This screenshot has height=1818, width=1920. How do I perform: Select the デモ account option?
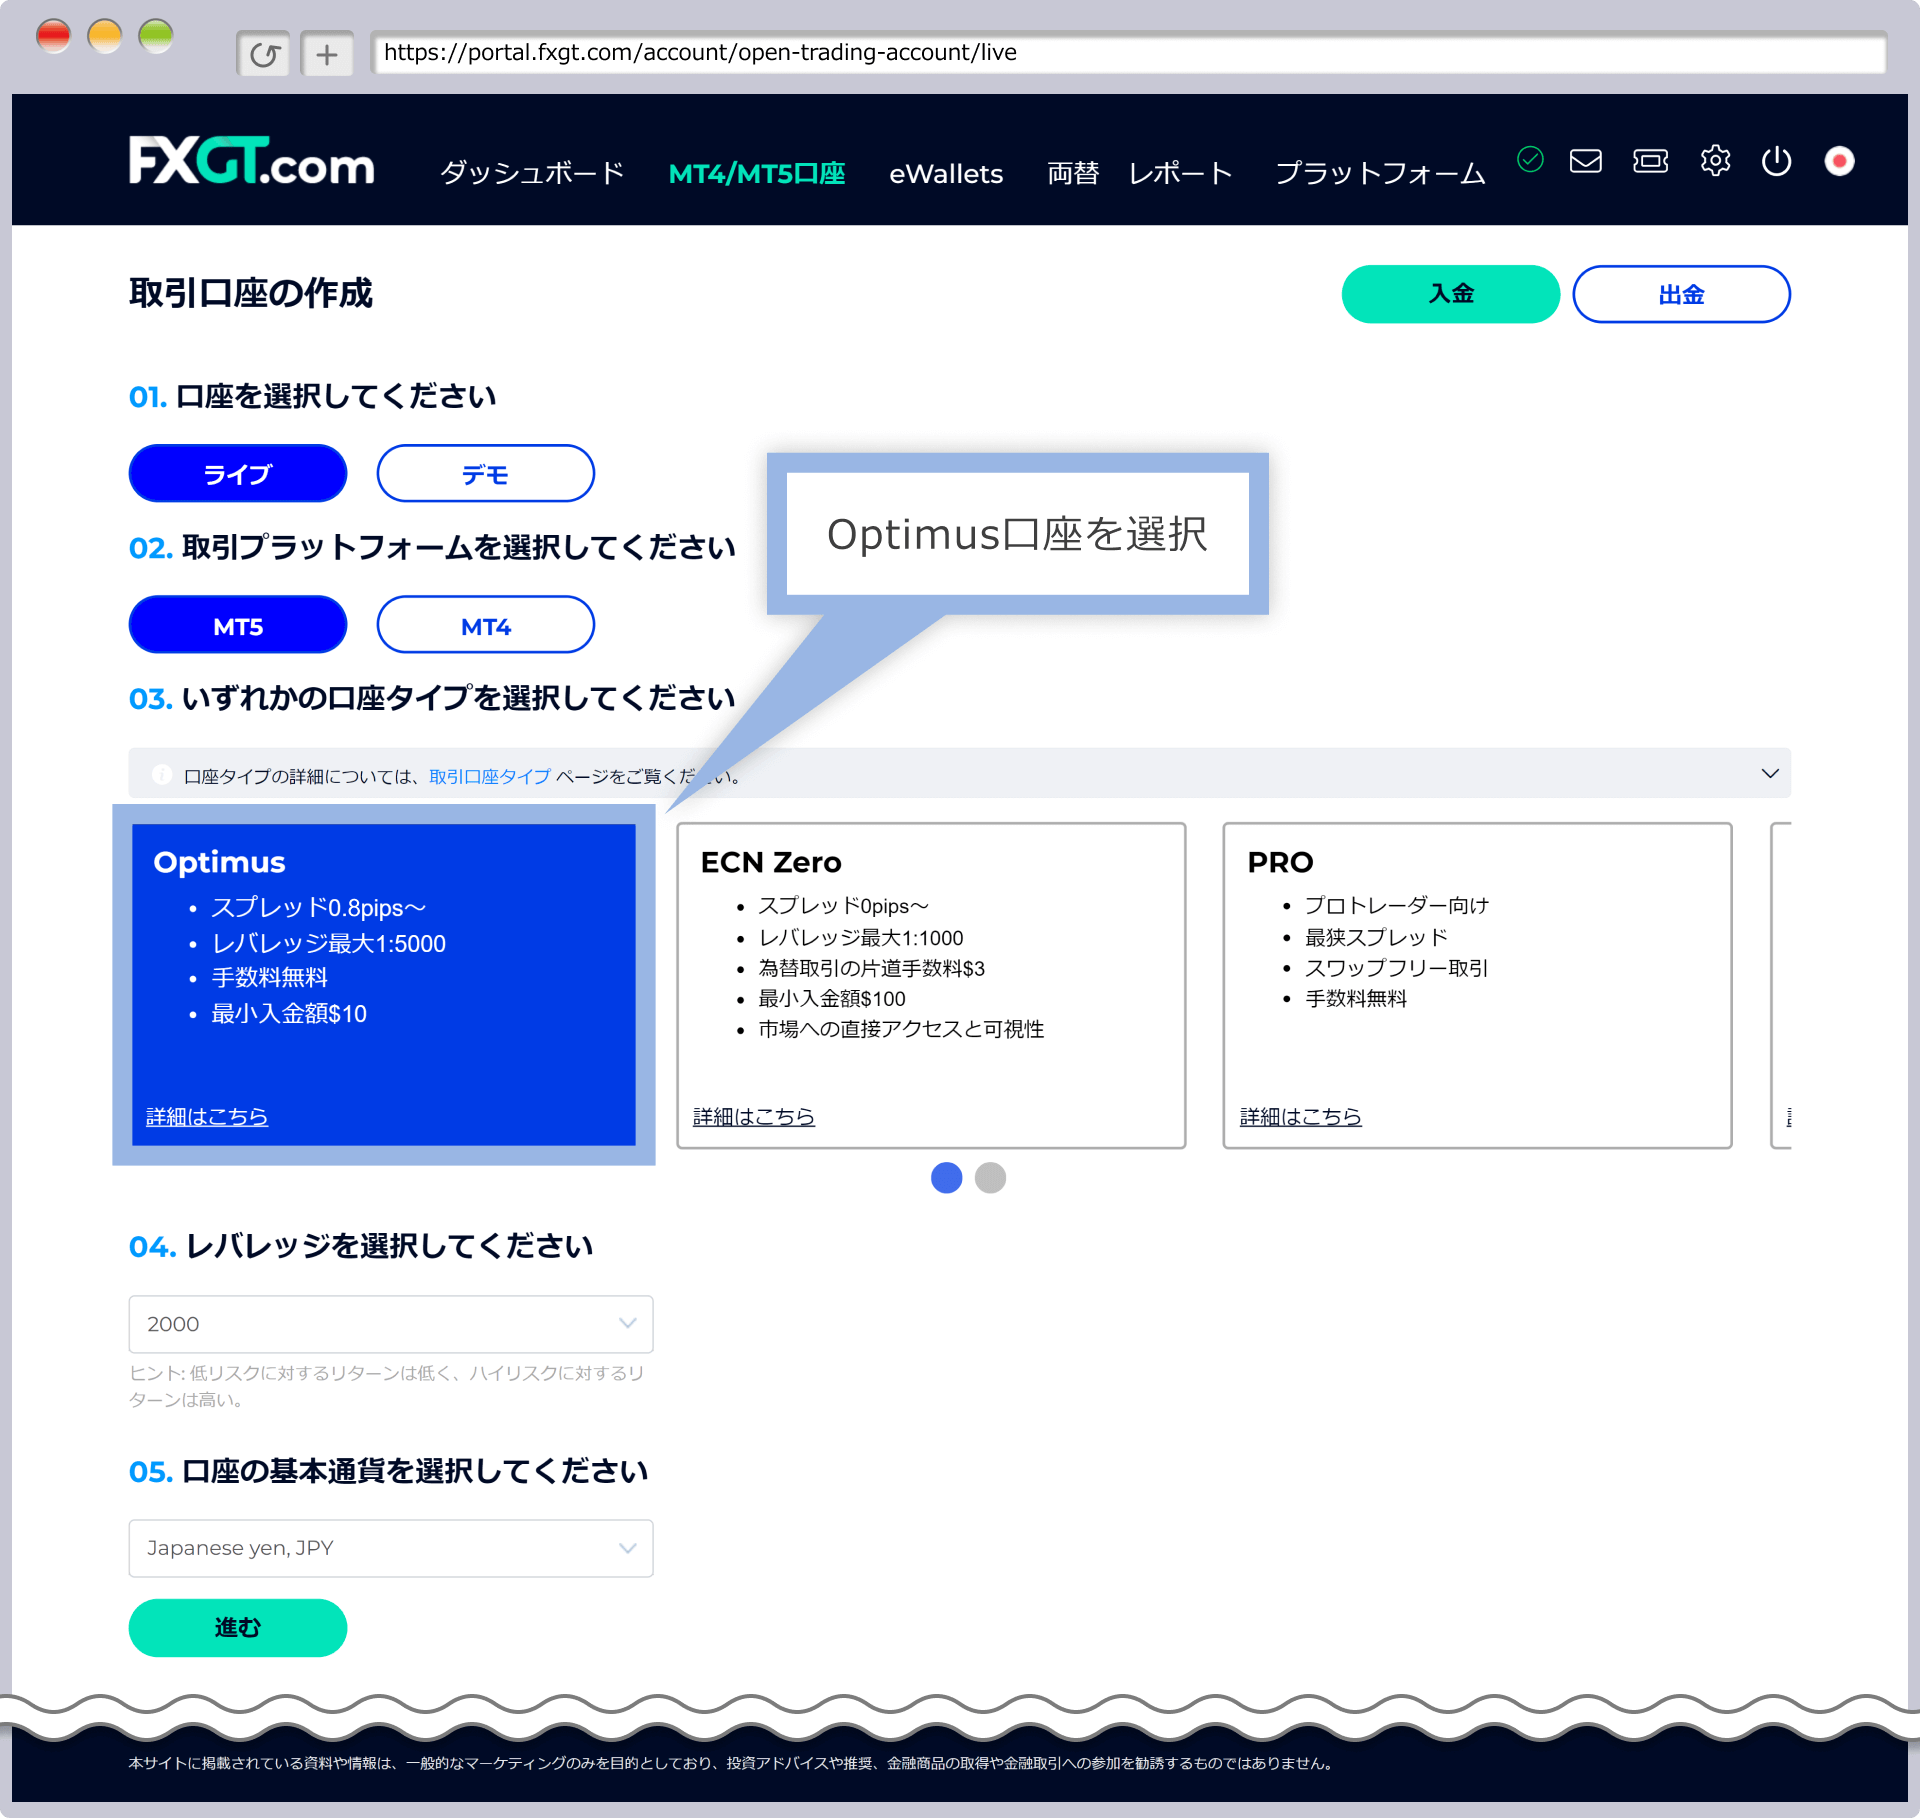pos(486,474)
